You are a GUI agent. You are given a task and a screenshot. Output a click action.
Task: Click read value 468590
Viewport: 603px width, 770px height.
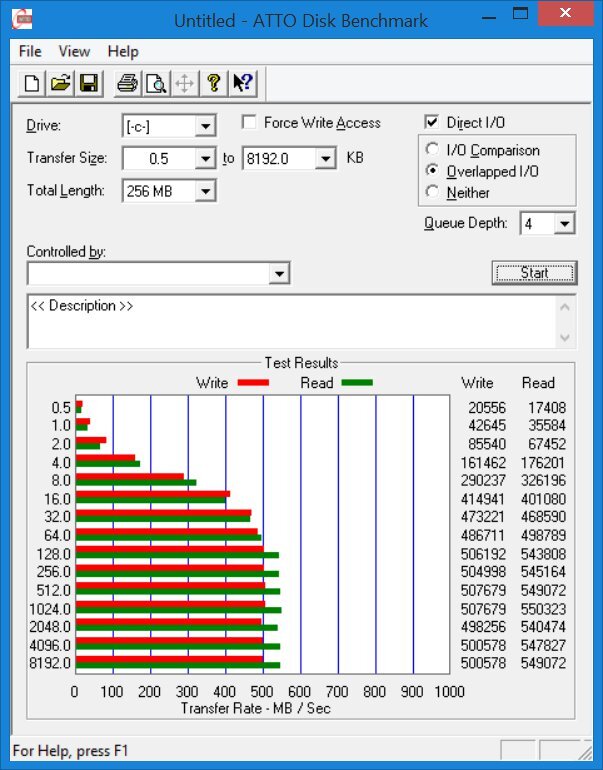pyautogui.click(x=544, y=517)
